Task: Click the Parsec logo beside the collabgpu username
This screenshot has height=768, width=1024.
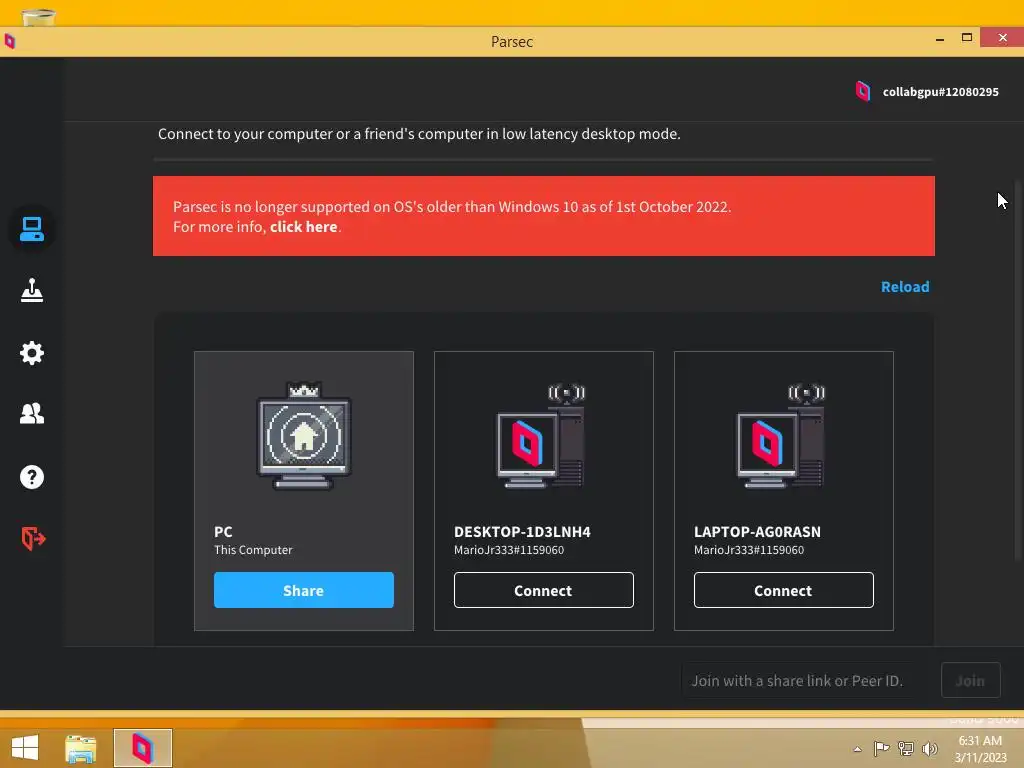Action: (863, 91)
